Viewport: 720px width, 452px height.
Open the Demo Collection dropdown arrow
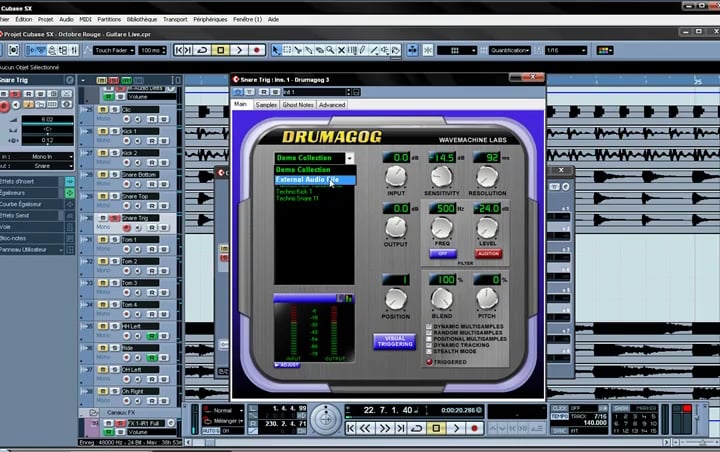coord(349,158)
